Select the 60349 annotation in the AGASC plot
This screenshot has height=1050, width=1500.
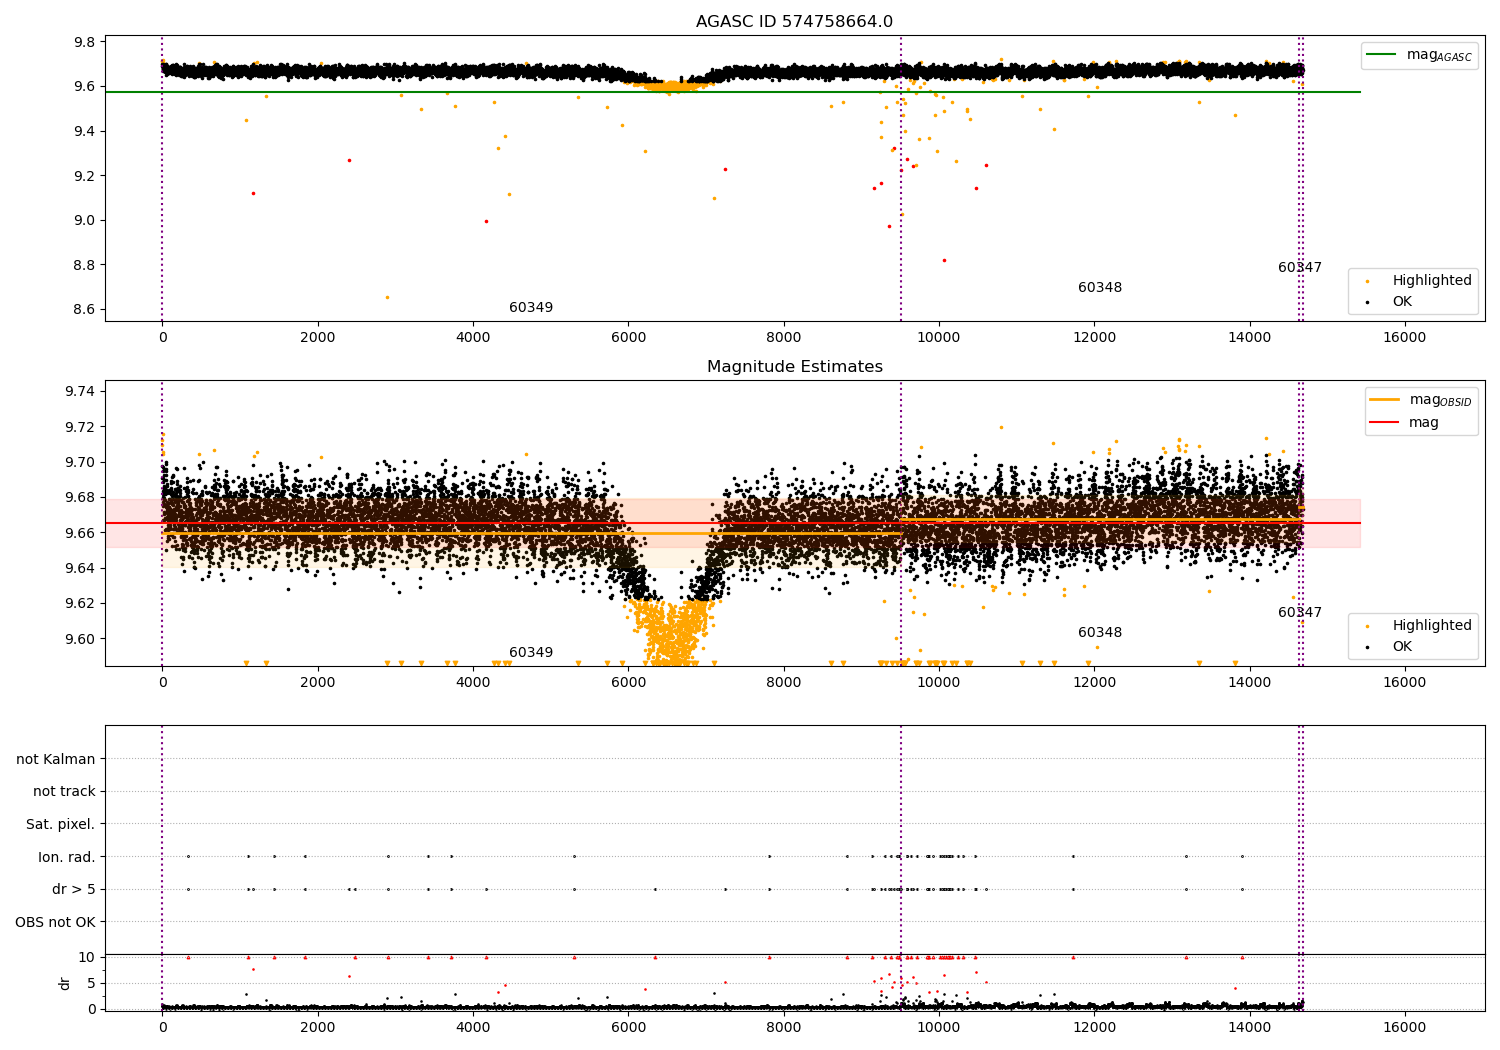(x=531, y=307)
